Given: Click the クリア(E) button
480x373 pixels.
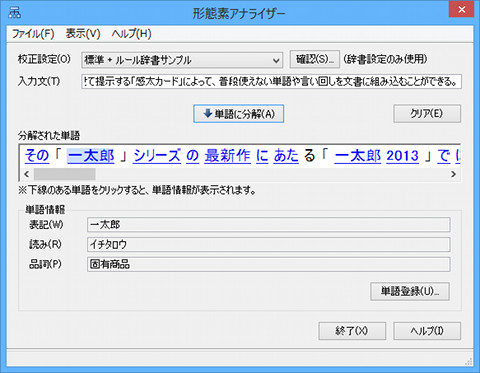Looking at the screenshot, I should pyautogui.click(x=427, y=114).
